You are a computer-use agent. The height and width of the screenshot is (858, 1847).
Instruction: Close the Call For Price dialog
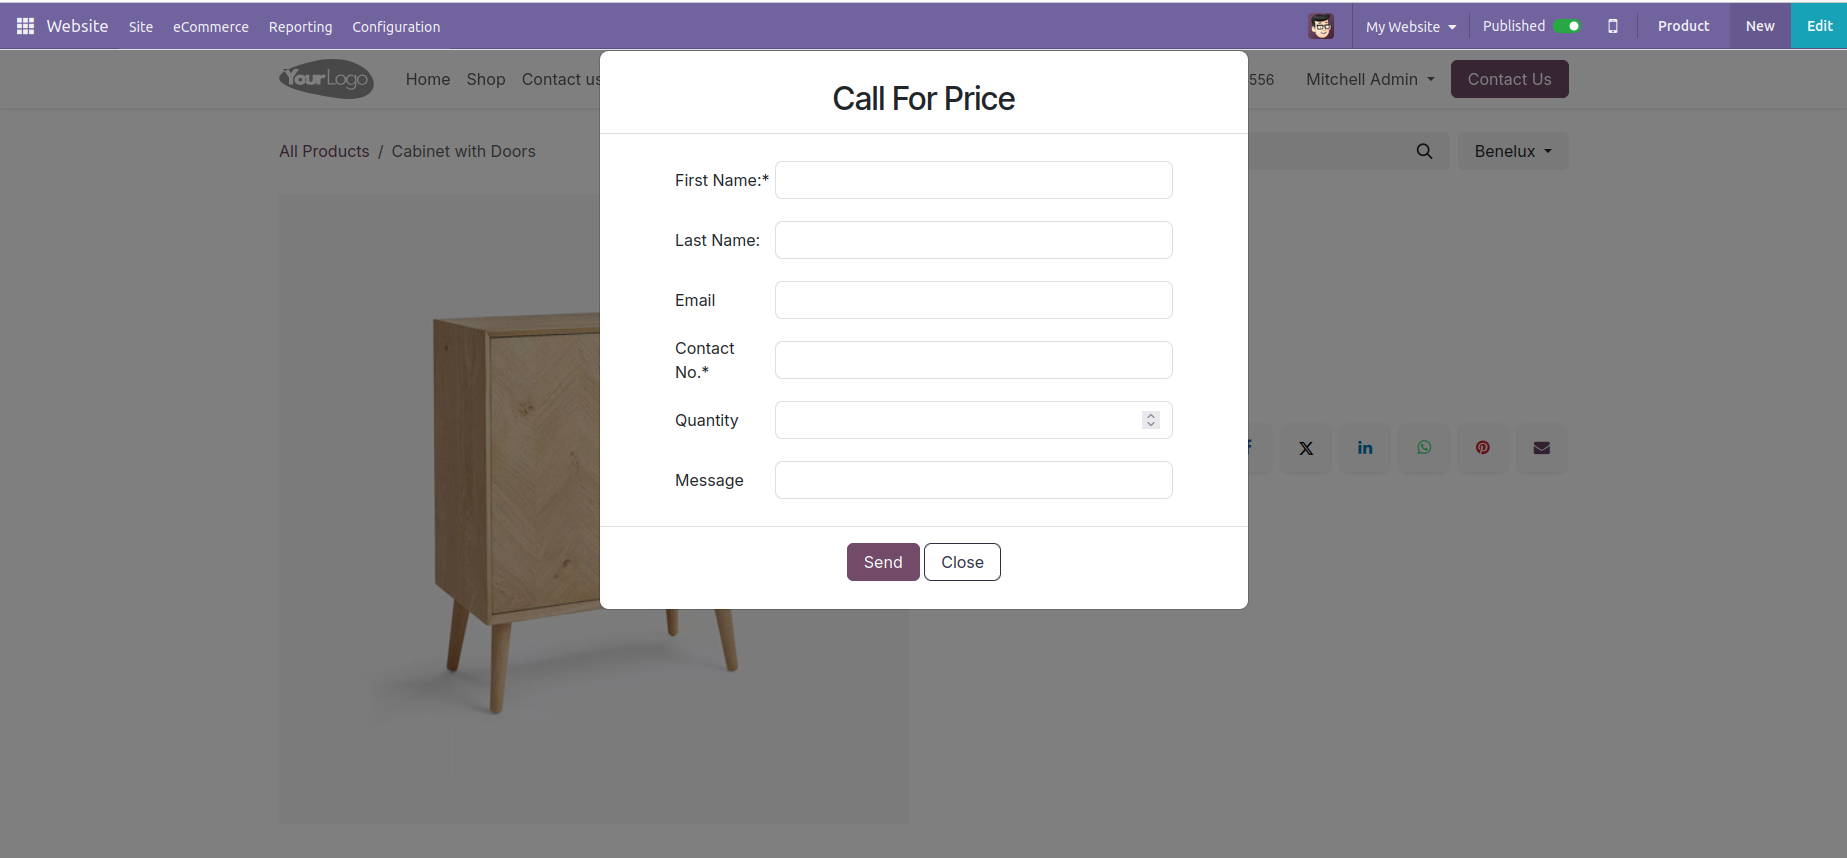962,562
